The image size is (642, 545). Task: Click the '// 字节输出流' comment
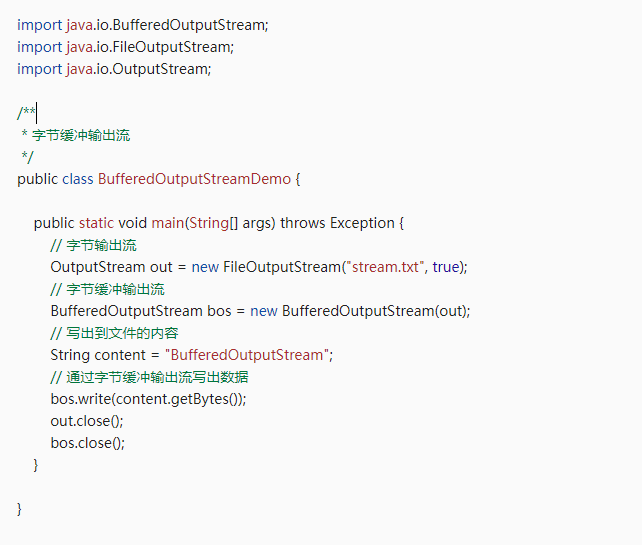[x=93, y=245]
